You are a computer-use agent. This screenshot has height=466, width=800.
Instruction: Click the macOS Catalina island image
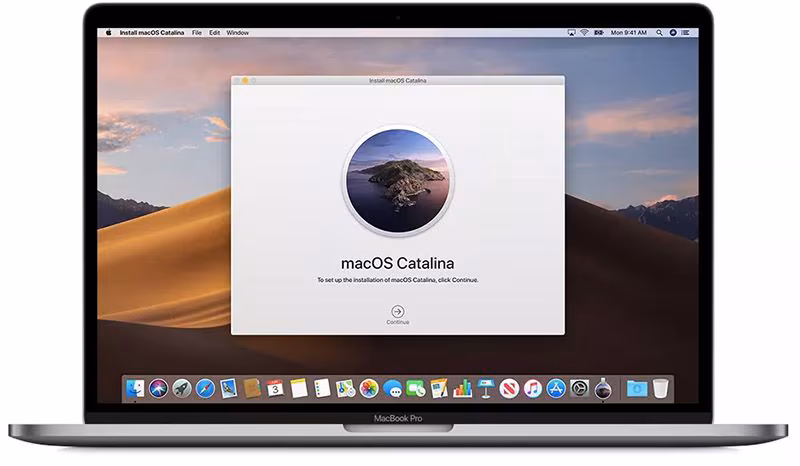pyautogui.click(x=398, y=180)
